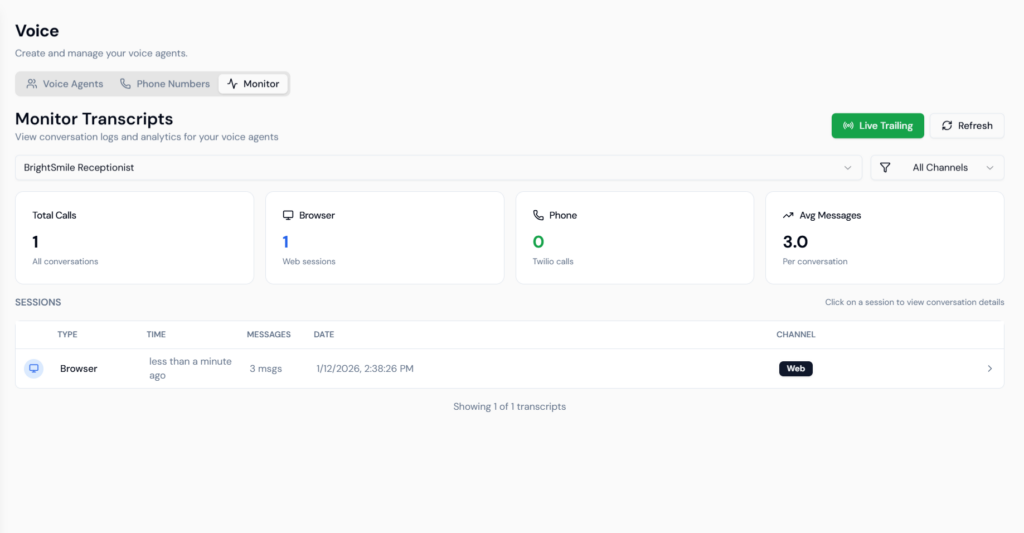Click the Voice Agents people icon

pos(32,84)
